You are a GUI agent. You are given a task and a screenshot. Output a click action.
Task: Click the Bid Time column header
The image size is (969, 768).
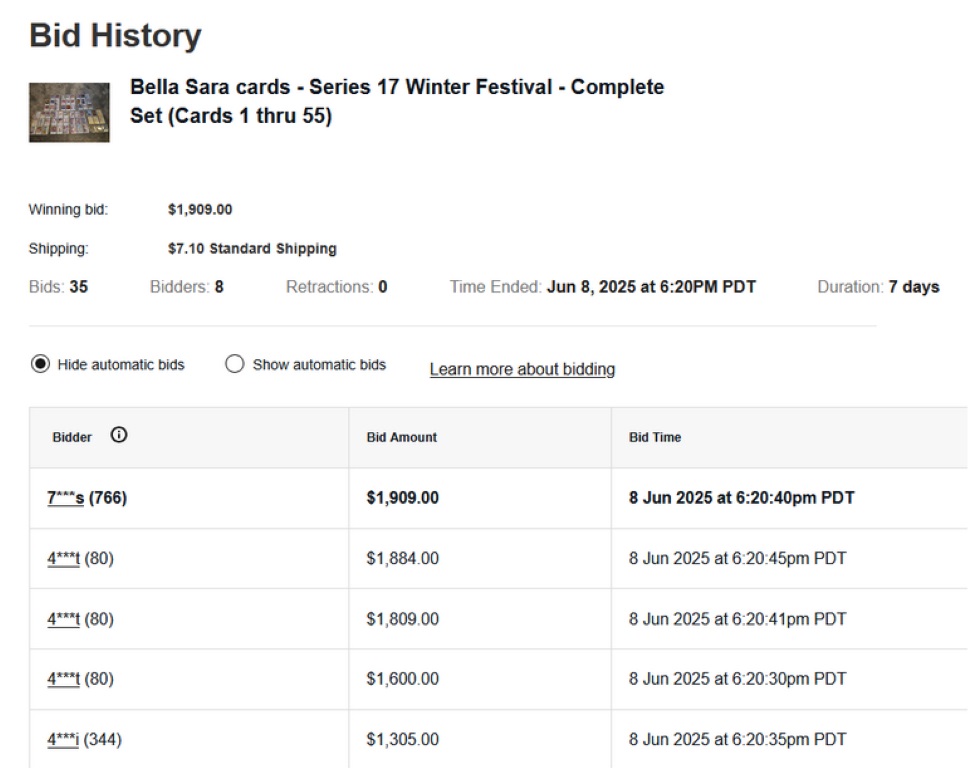655,437
